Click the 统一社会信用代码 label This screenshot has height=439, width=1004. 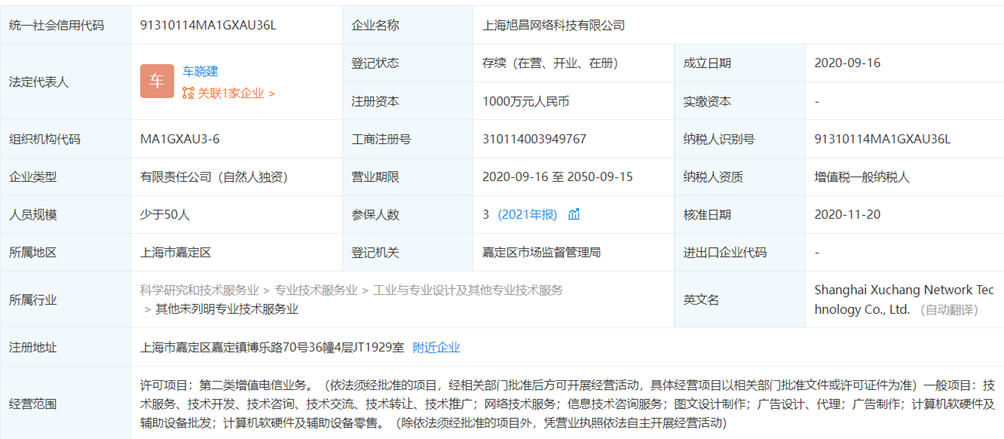(x=56, y=26)
